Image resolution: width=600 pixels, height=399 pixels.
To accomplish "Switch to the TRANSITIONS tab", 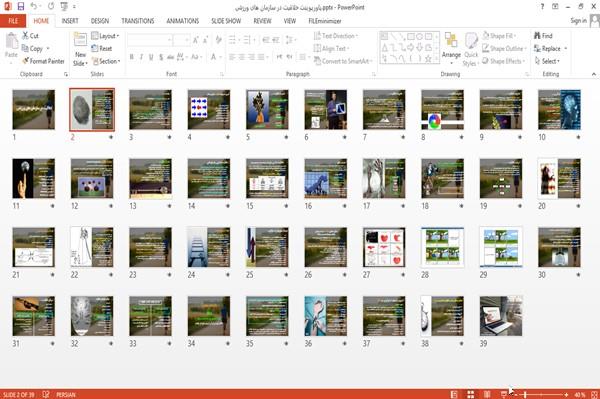I will click(138, 21).
